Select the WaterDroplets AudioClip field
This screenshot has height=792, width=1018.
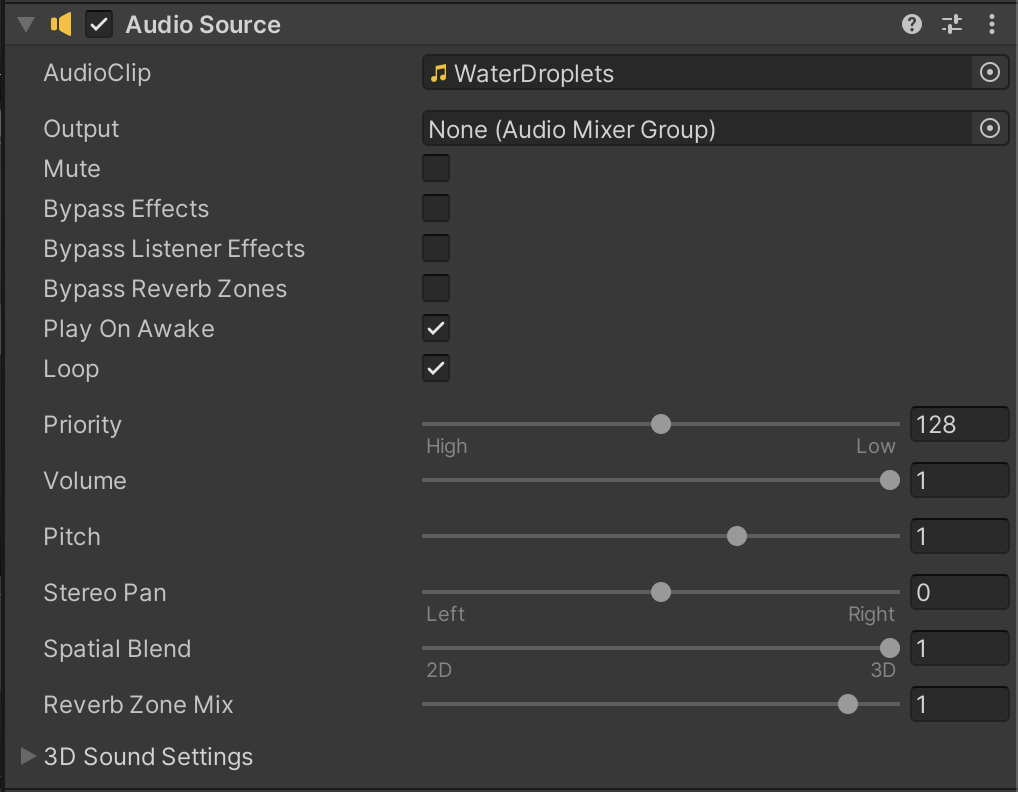click(x=695, y=73)
